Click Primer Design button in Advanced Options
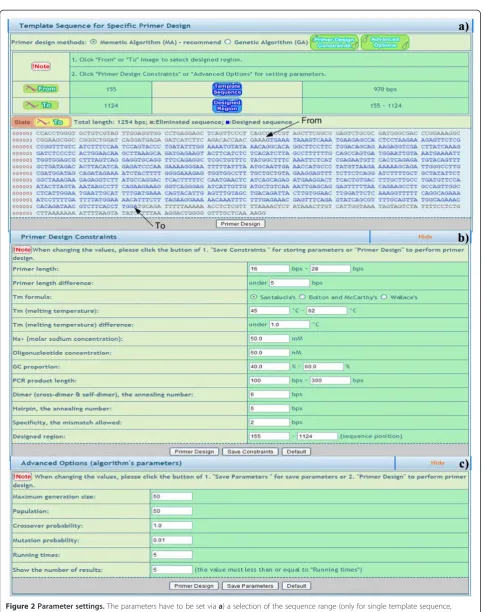This screenshot has width=483, height=612. coord(194,586)
